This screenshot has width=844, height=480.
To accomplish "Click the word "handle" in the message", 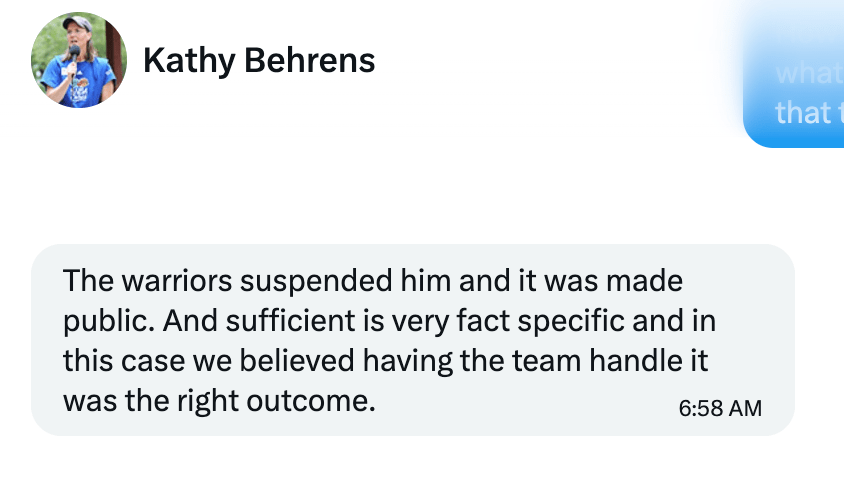I will tap(644, 361).
